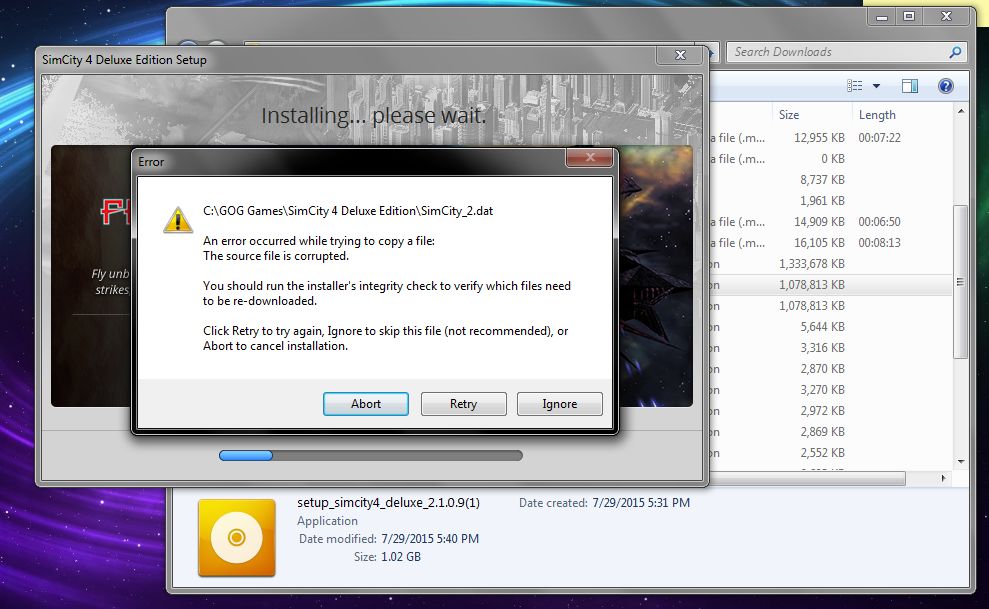Screen dimensions: 989x609
Task: Select the file row sized 1,961 KB
Action: coord(831,200)
